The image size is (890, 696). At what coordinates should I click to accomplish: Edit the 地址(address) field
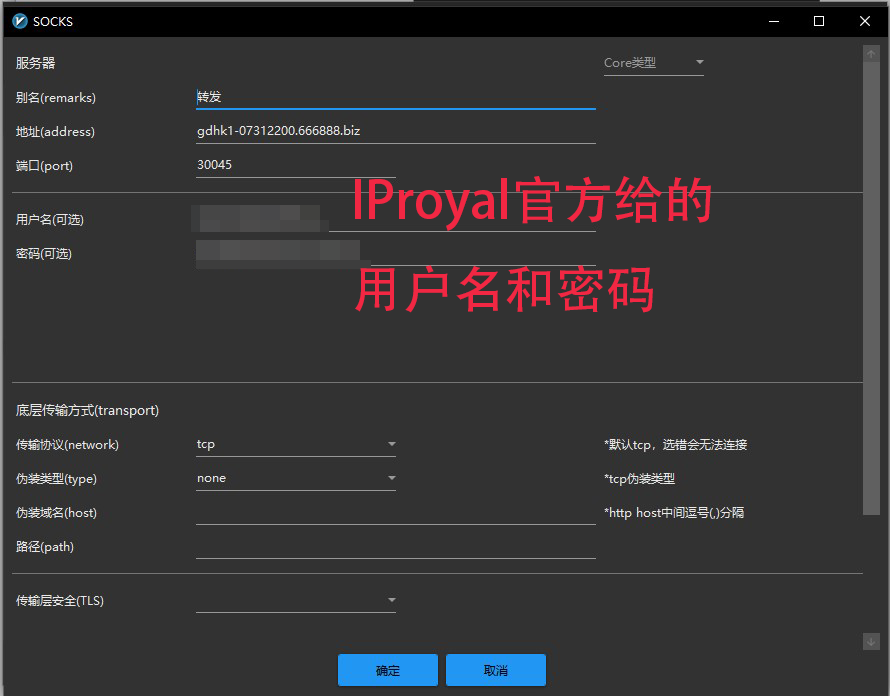[396, 131]
